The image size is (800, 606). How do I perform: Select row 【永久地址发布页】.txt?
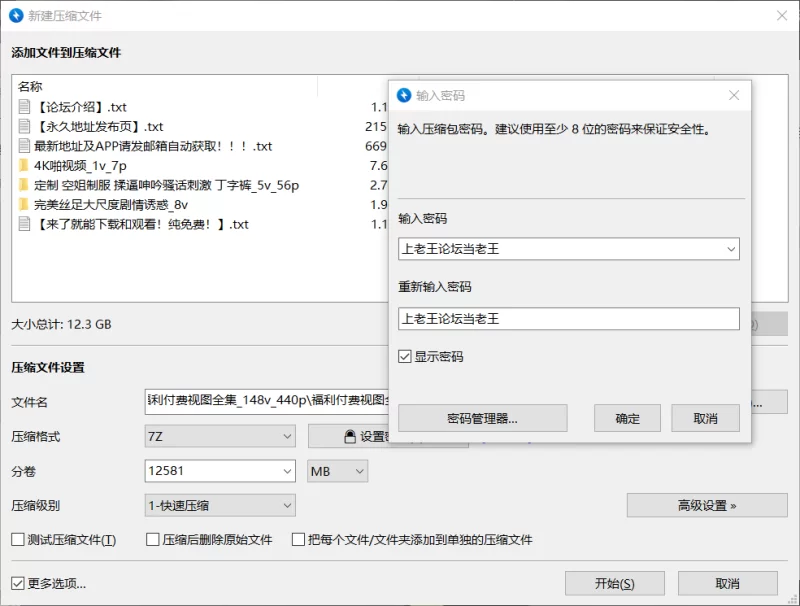(203, 126)
